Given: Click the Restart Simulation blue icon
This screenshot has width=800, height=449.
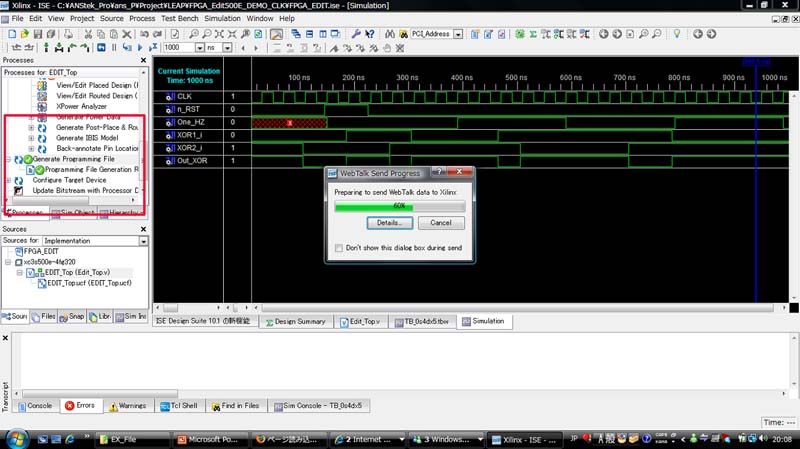Looking at the screenshot, I should (101, 47).
